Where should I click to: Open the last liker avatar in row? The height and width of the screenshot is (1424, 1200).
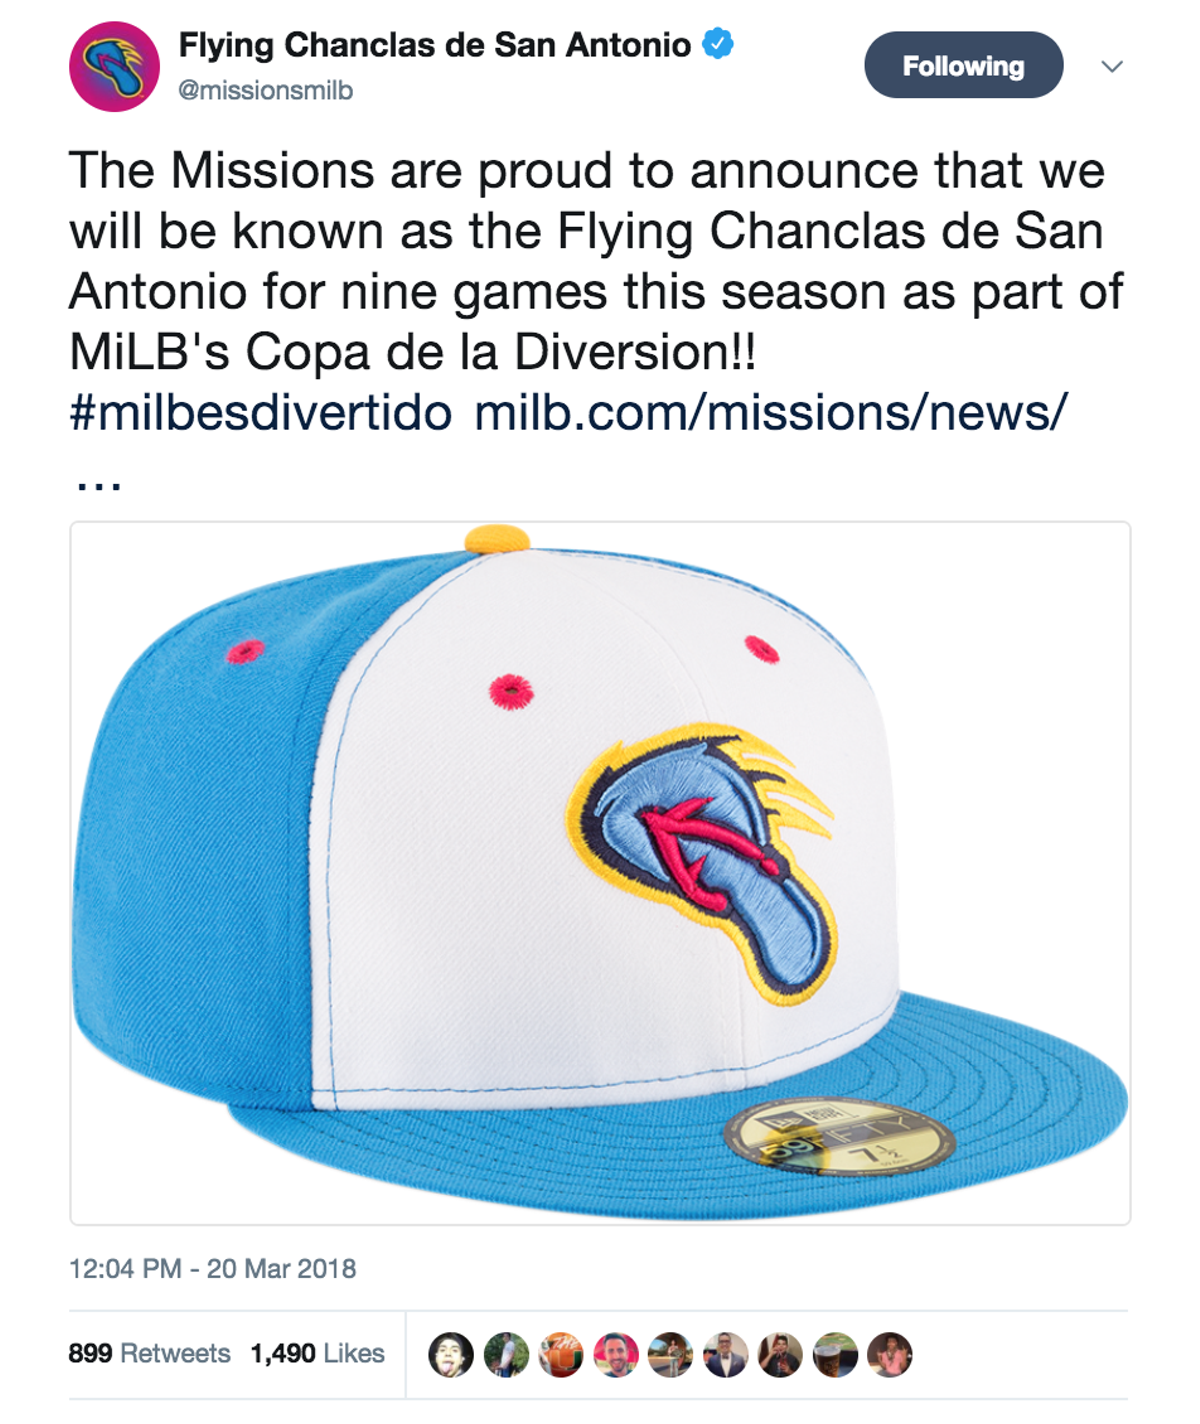(x=889, y=1355)
